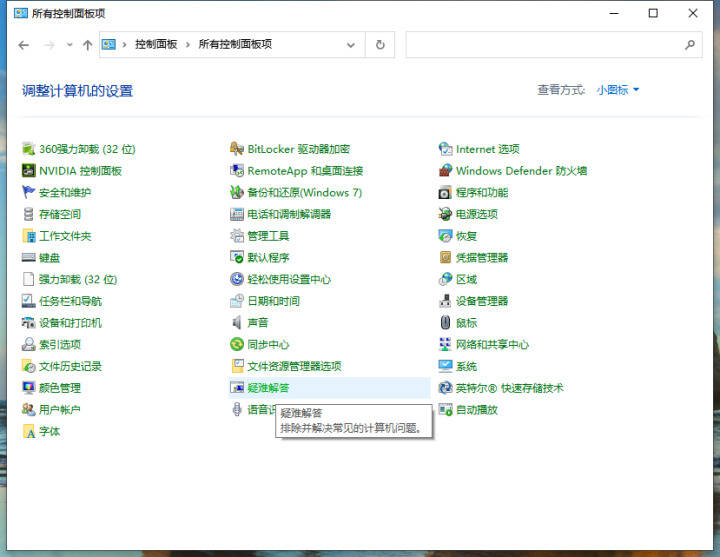Viewport: 720px width, 557px height.
Task: Click 轻松使用设置中心 icon
Action: coord(236,279)
